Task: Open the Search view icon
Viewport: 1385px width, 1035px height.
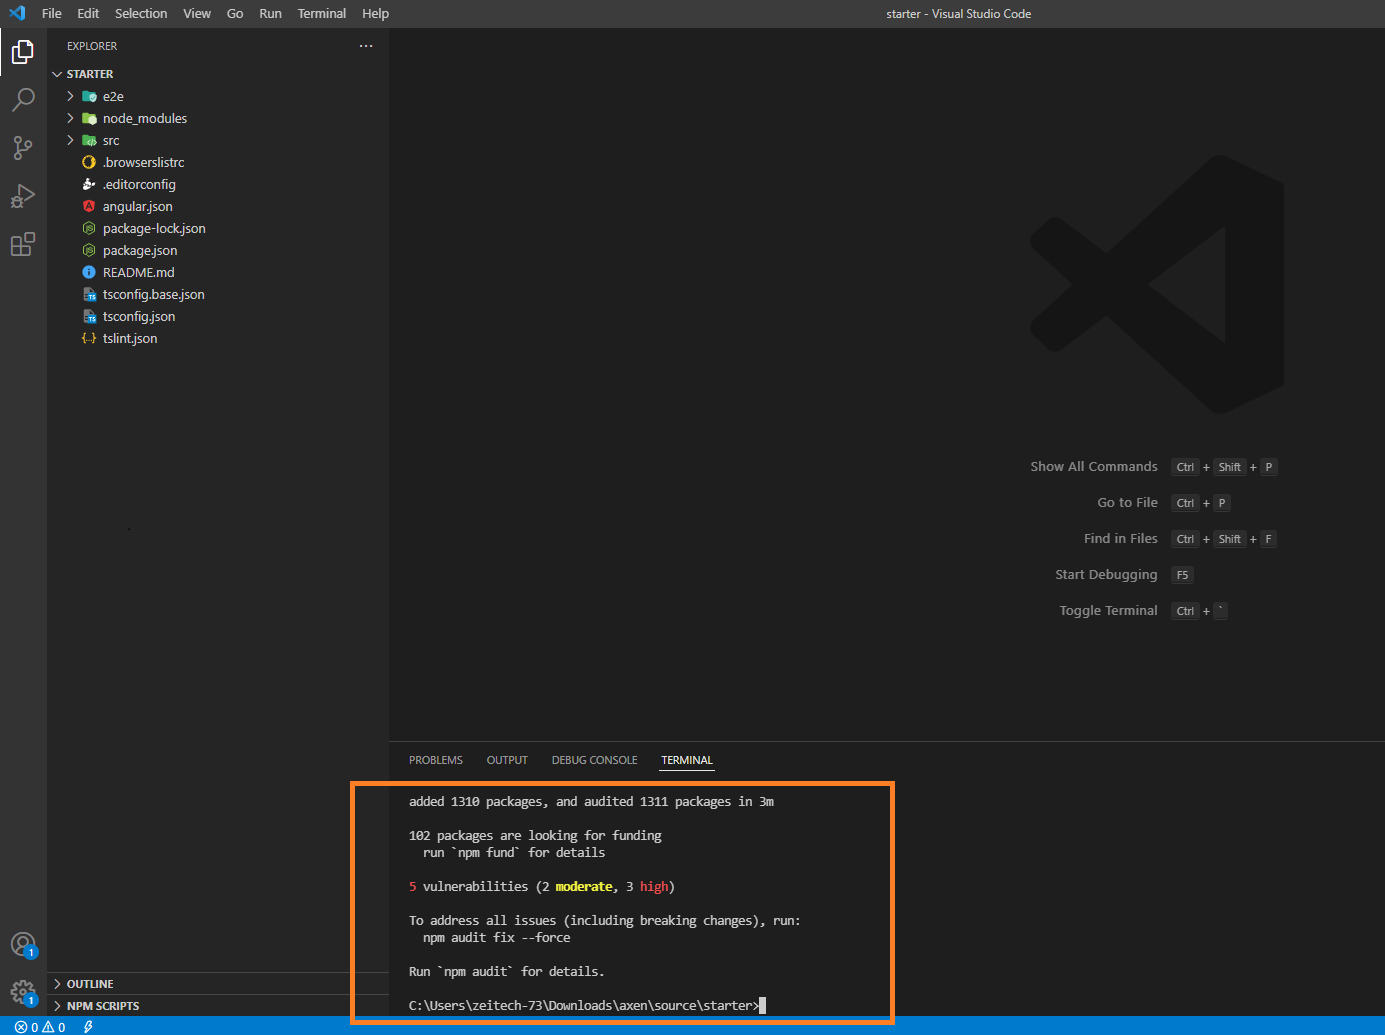Action: (23, 99)
